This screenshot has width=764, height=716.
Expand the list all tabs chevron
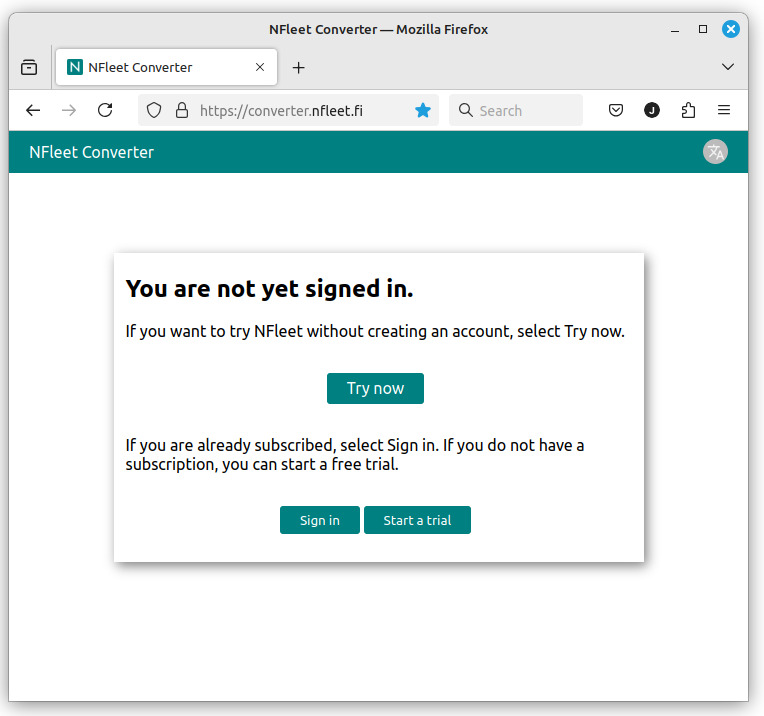coord(727,67)
